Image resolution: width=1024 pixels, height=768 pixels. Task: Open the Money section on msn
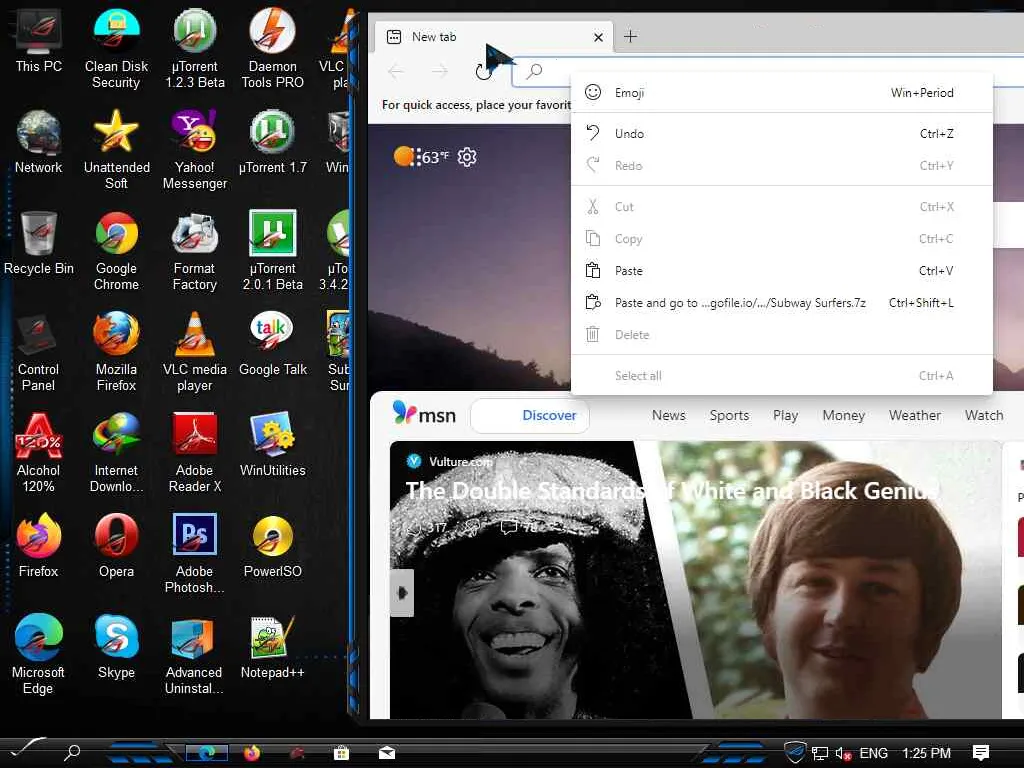[844, 415]
